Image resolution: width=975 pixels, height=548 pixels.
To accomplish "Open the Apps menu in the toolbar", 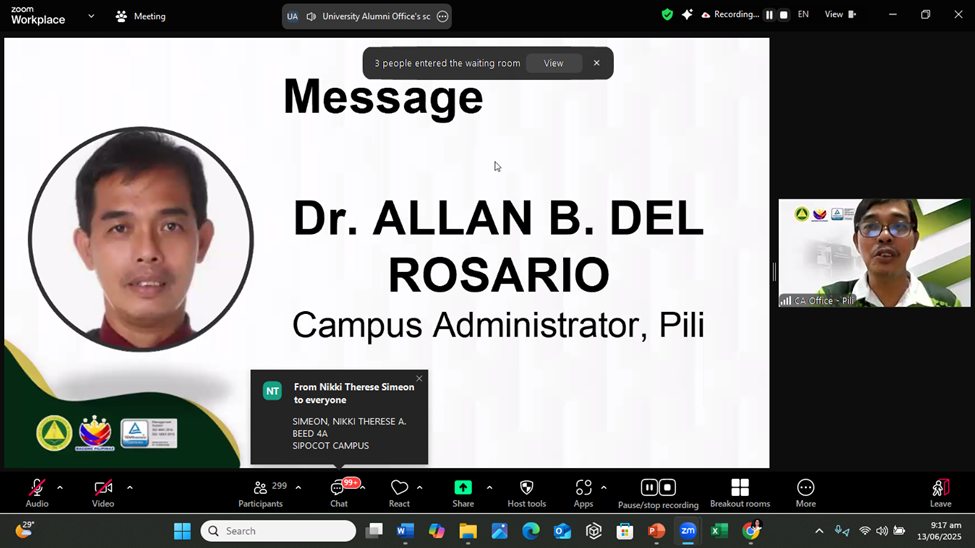I will [583, 488].
